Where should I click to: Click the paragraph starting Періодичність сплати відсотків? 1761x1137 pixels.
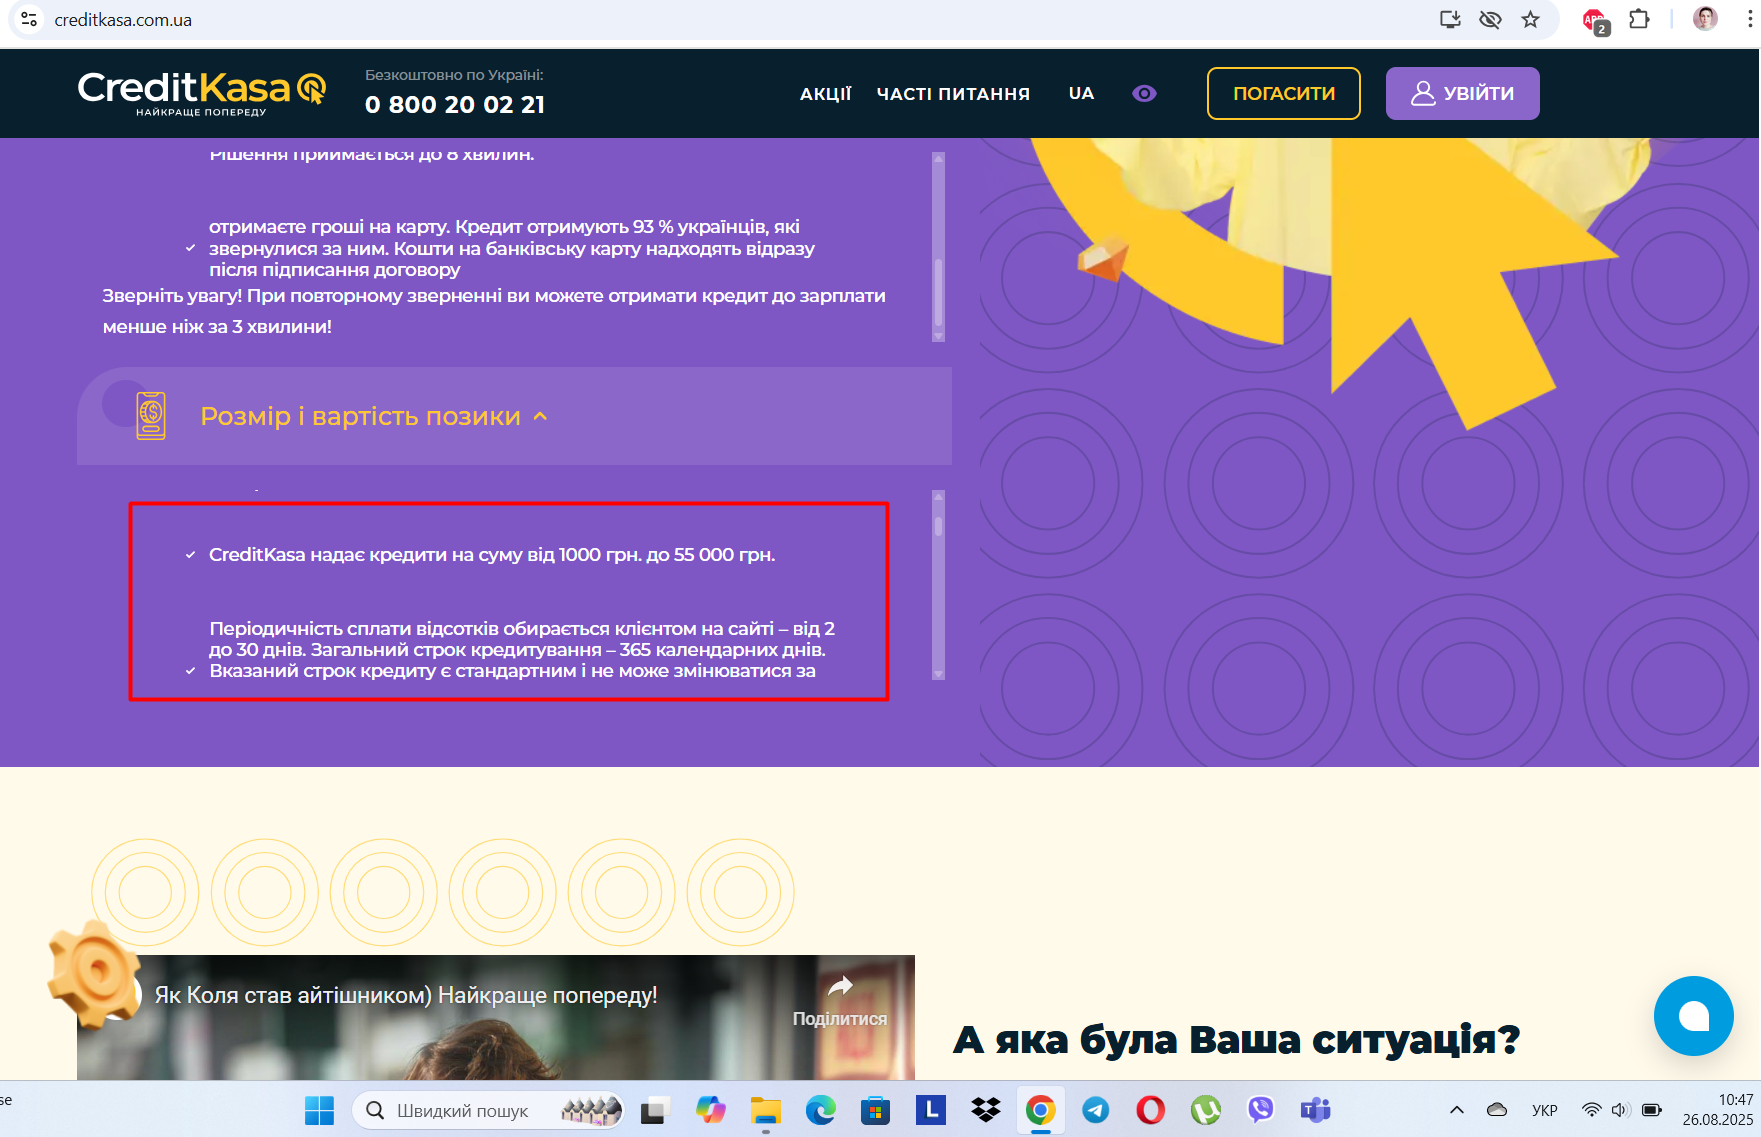(x=522, y=650)
